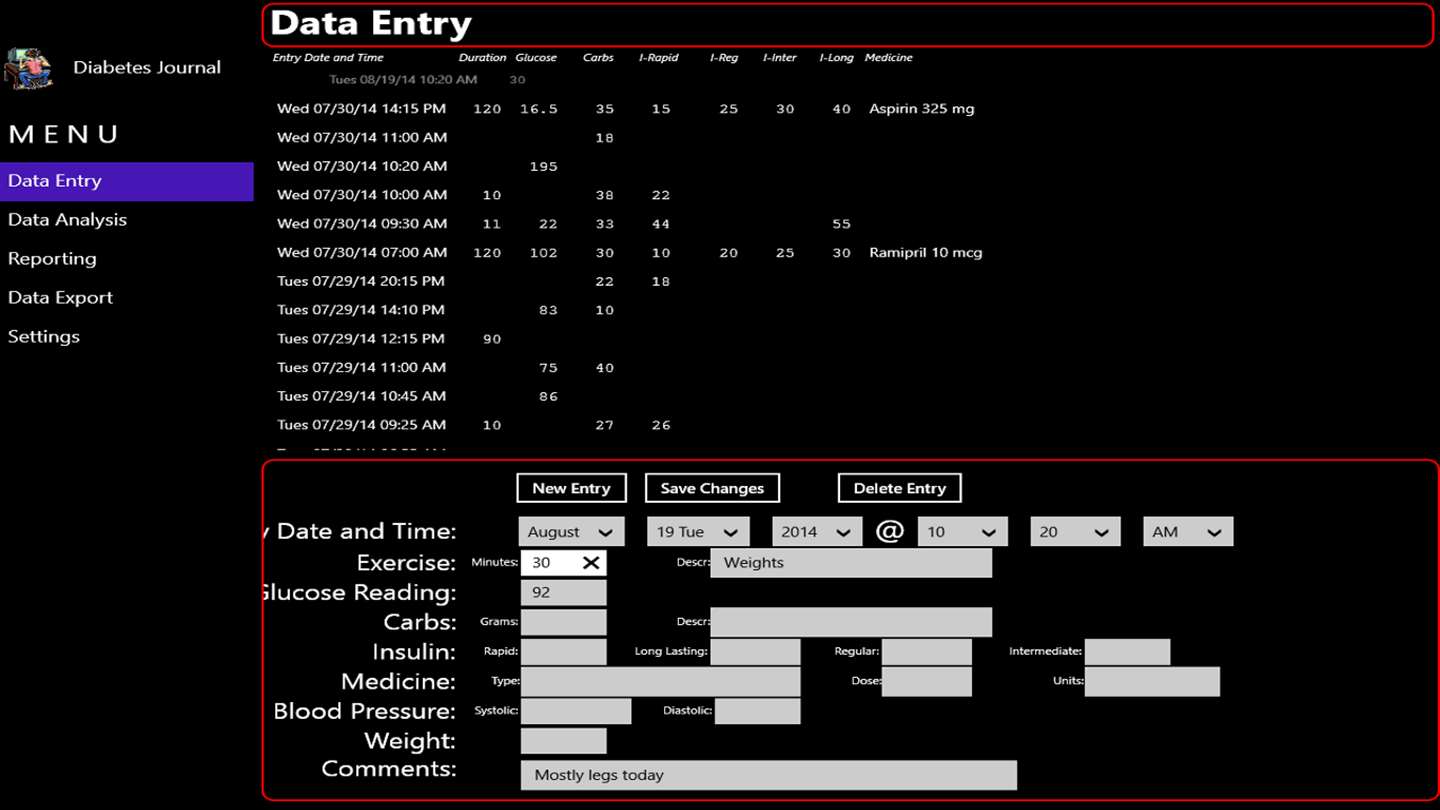The image size is (1440, 810).
Task: Click the glucose value 195
Action: pyautogui.click(x=544, y=167)
